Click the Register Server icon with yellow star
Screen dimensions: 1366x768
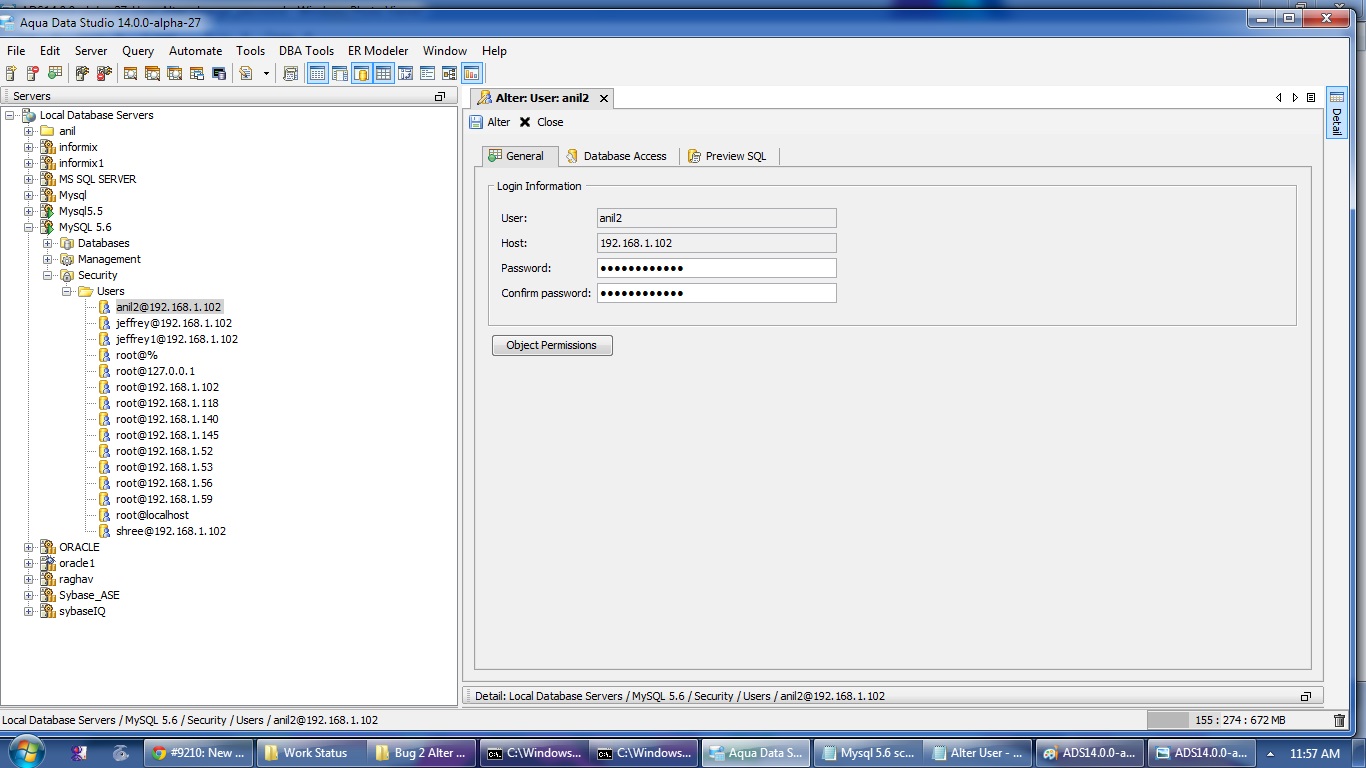coord(11,73)
